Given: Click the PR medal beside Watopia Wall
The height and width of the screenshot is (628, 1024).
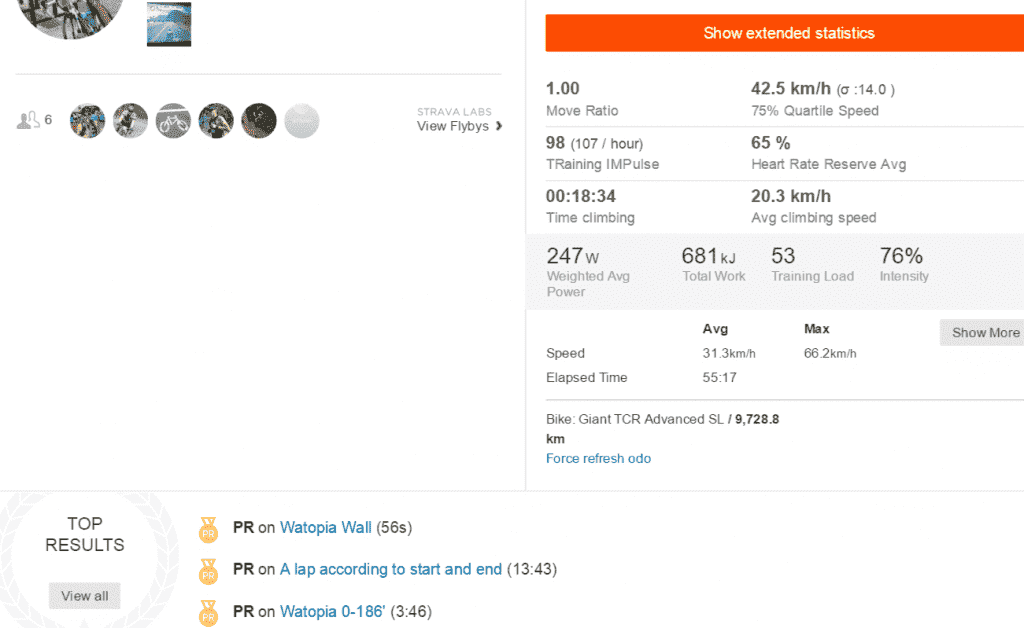Looking at the screenshot, I should pyautogui.click(x=208, y=530).
